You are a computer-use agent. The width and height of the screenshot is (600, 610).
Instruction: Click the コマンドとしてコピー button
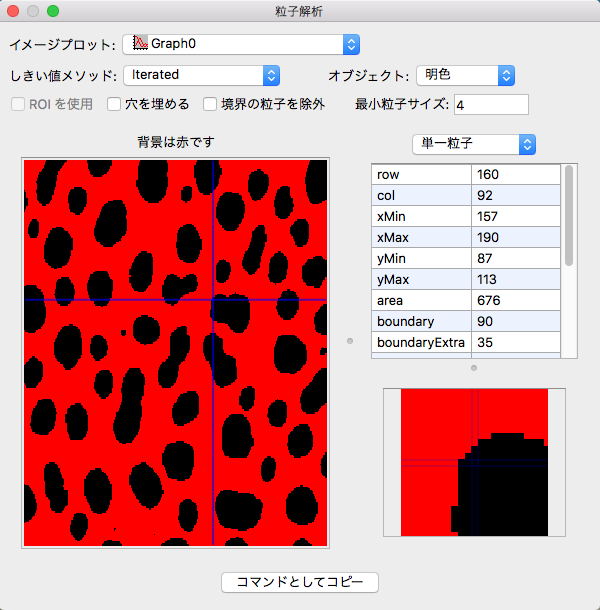tap(300, 582)
